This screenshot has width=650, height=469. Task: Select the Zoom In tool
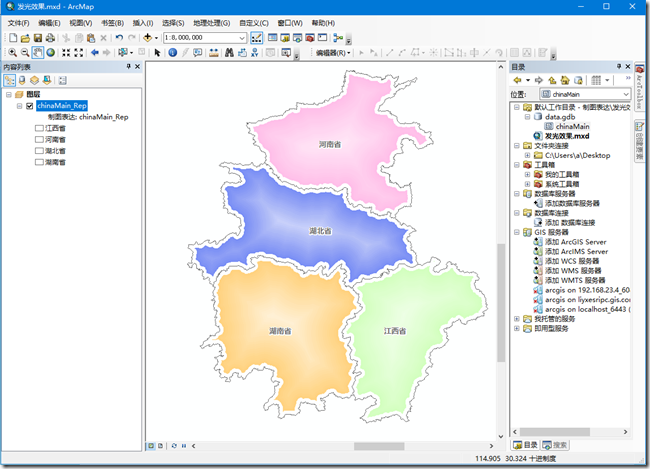click(12, 53)
